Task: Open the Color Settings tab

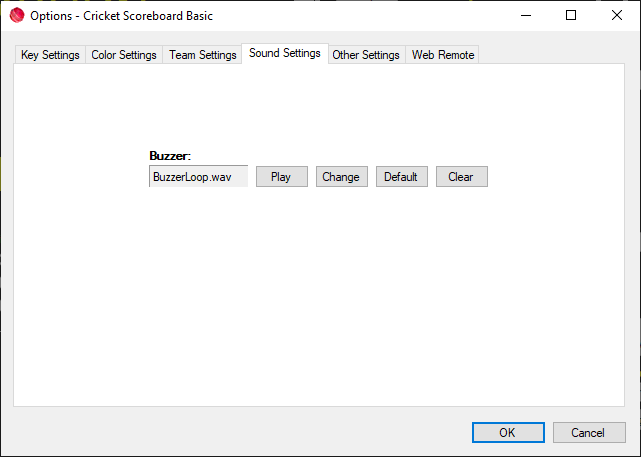Action: pyautogui.click(x=124, y=55)
